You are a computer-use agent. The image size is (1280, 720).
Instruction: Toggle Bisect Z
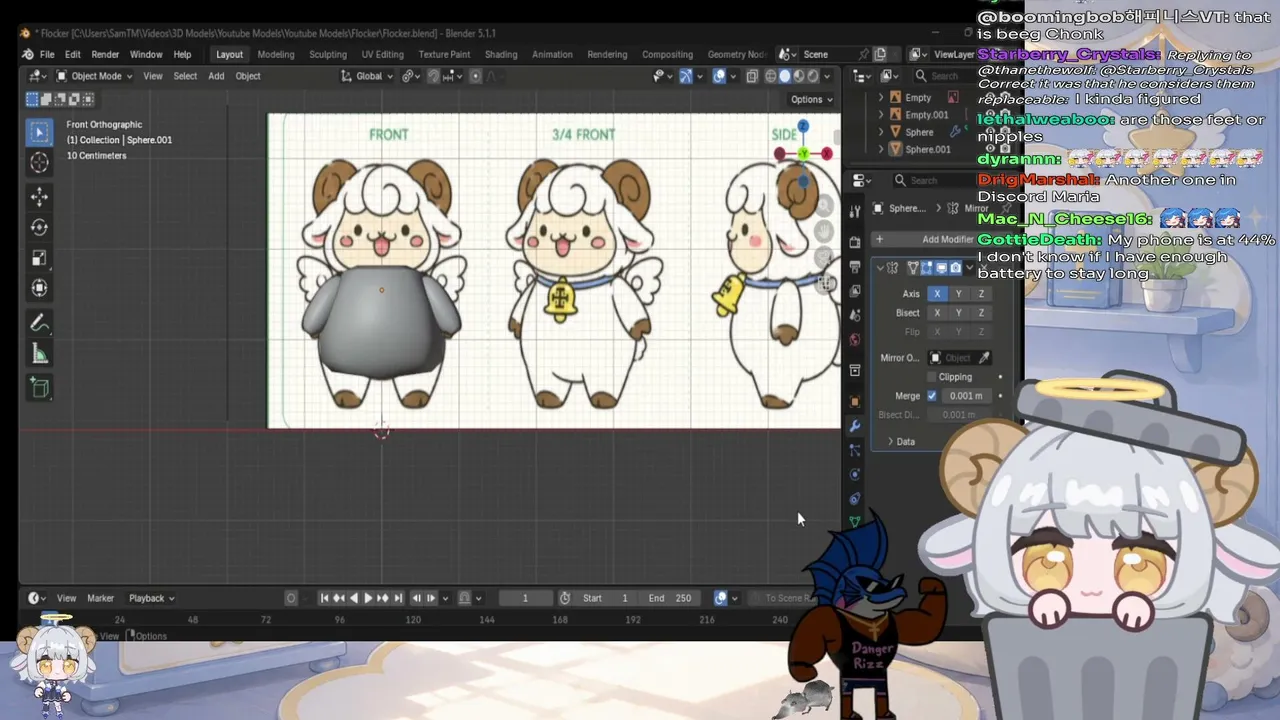981,313
